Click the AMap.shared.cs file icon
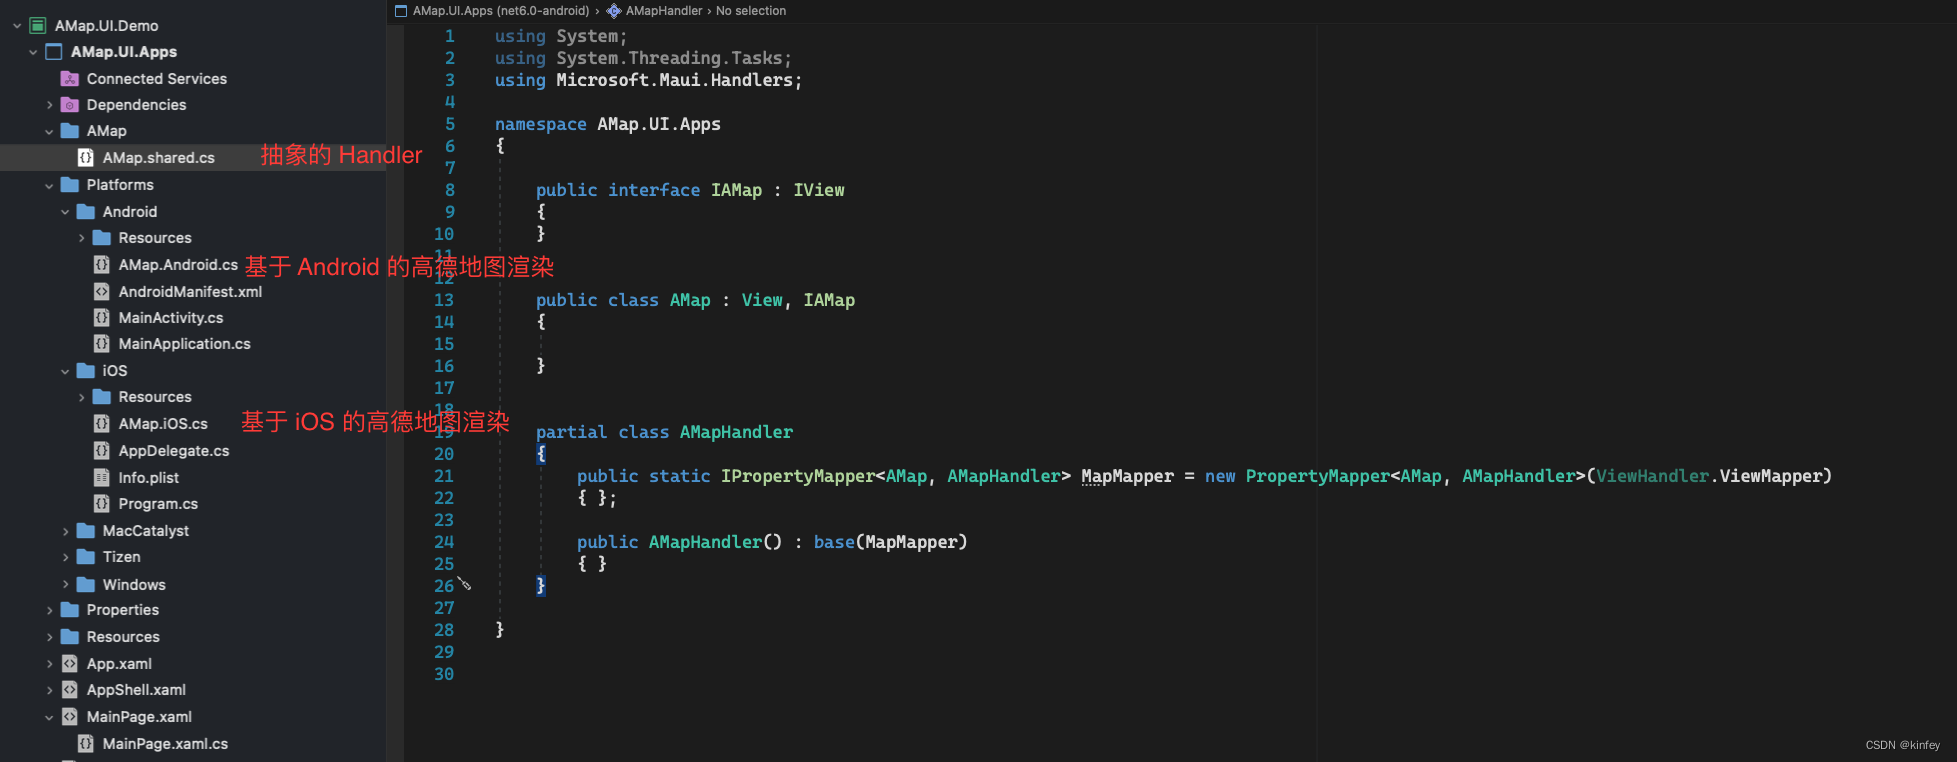Screen dimensions: 1957x762 [x=86, y=158]
